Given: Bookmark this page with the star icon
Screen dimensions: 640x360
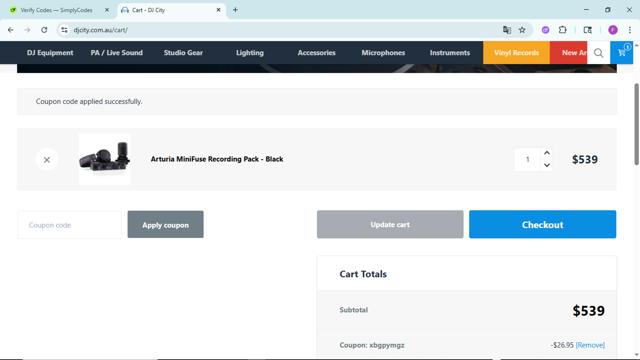Looking at the screenshot, I should pyautogui.click(x=522, y=30).
